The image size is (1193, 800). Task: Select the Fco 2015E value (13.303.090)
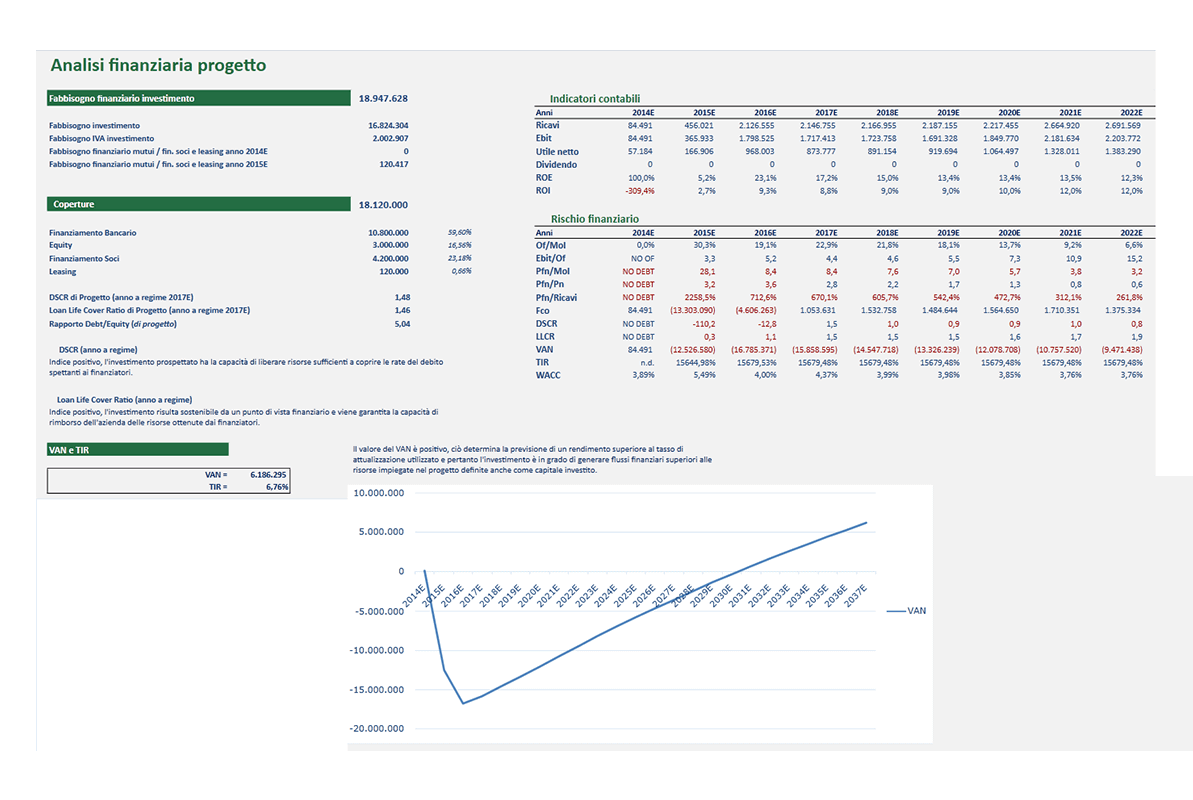click(x=692, y=311)
